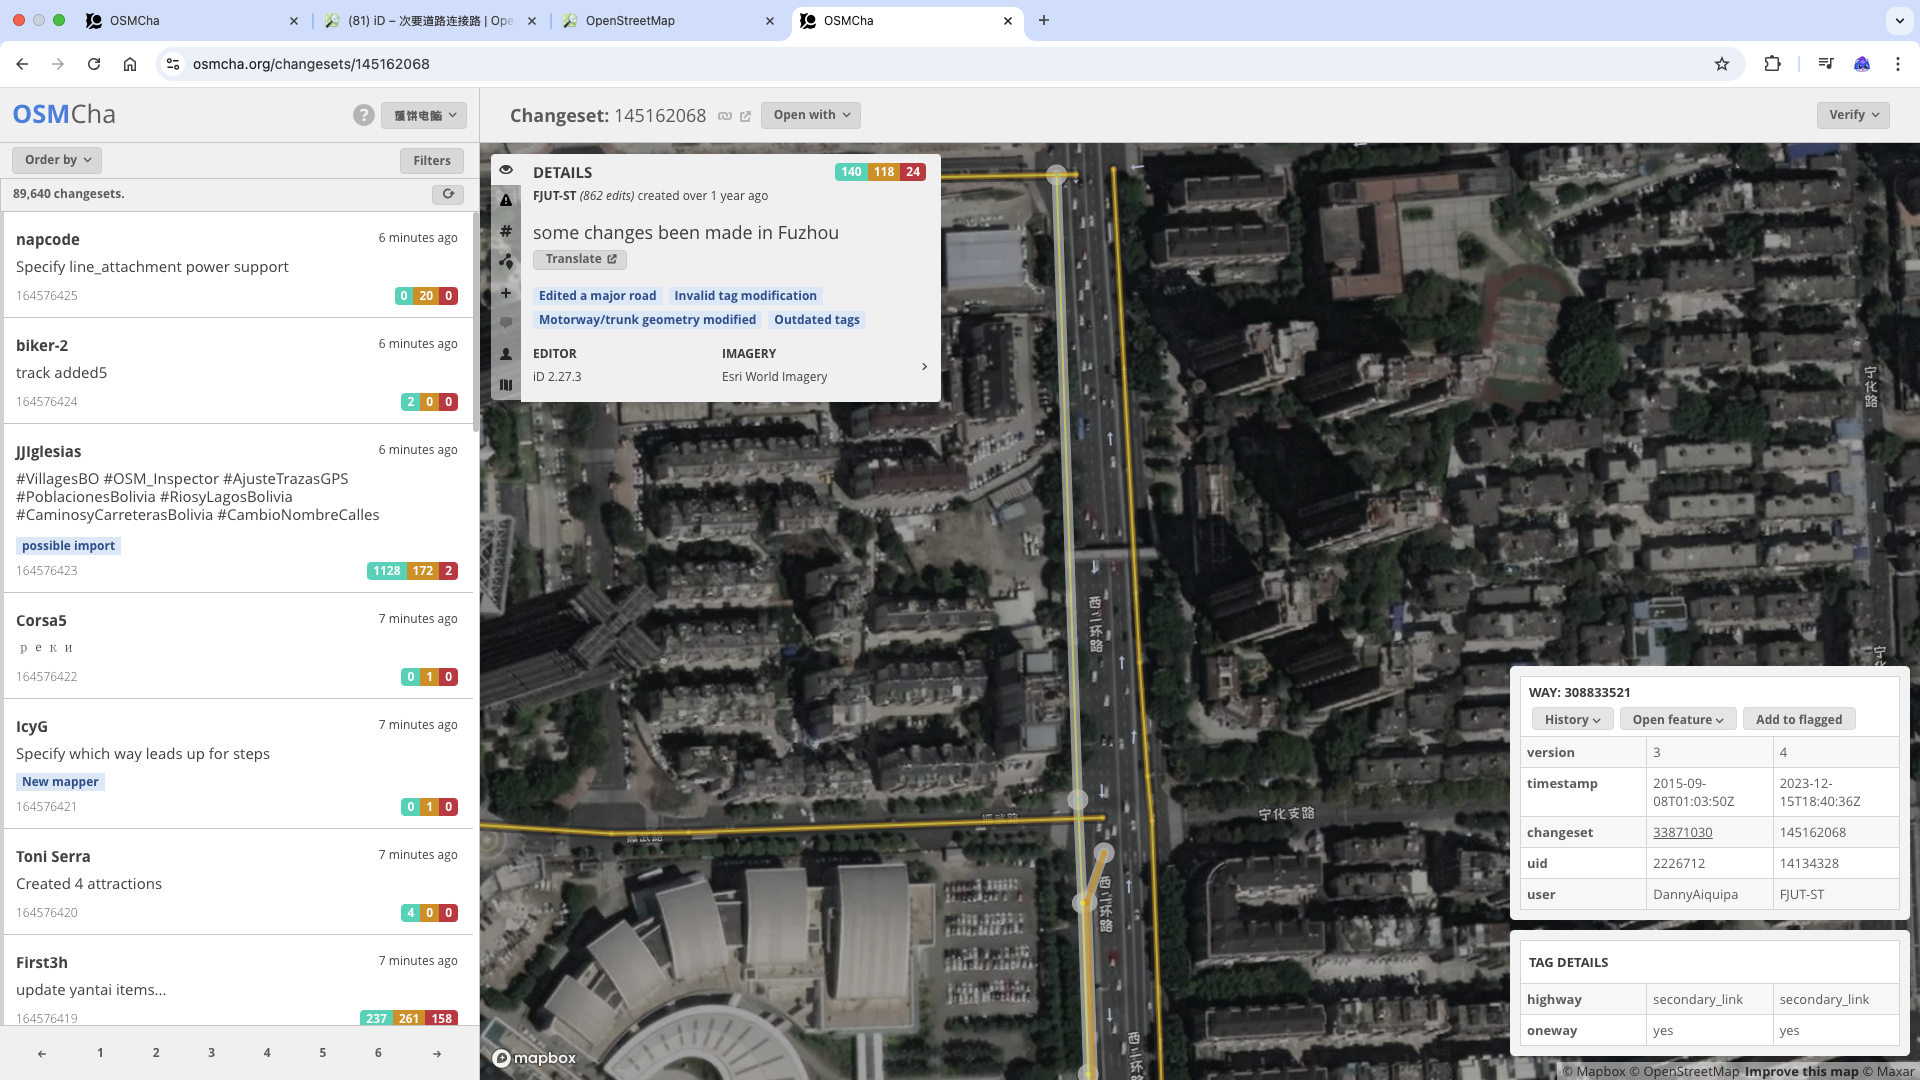This screenshot has width=1920, height=1080.
Task: Refresh the changesets list
Action: point(448,194)
